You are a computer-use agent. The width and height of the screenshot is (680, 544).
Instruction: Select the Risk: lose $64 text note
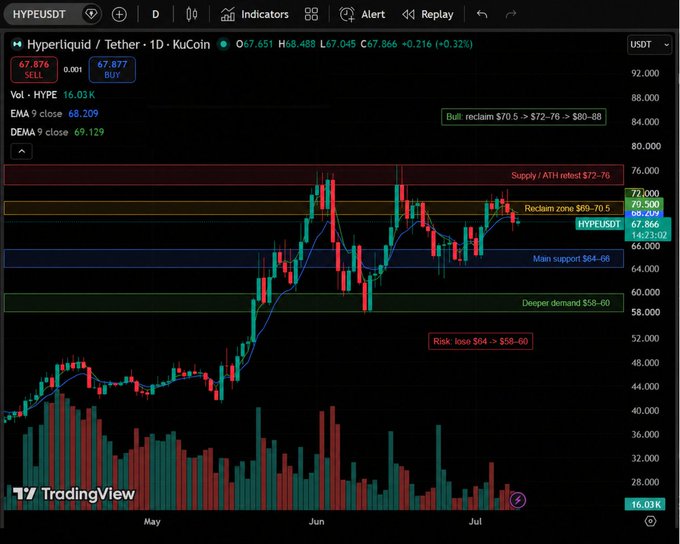pyautogui.click(x=481, y=341)
